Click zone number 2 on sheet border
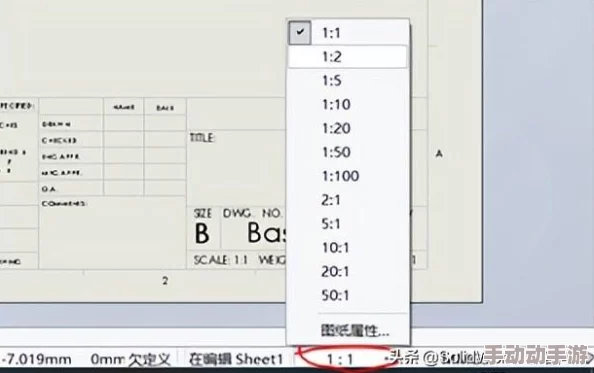This screenshot has height=373, width=594. (x=165, y=281)
